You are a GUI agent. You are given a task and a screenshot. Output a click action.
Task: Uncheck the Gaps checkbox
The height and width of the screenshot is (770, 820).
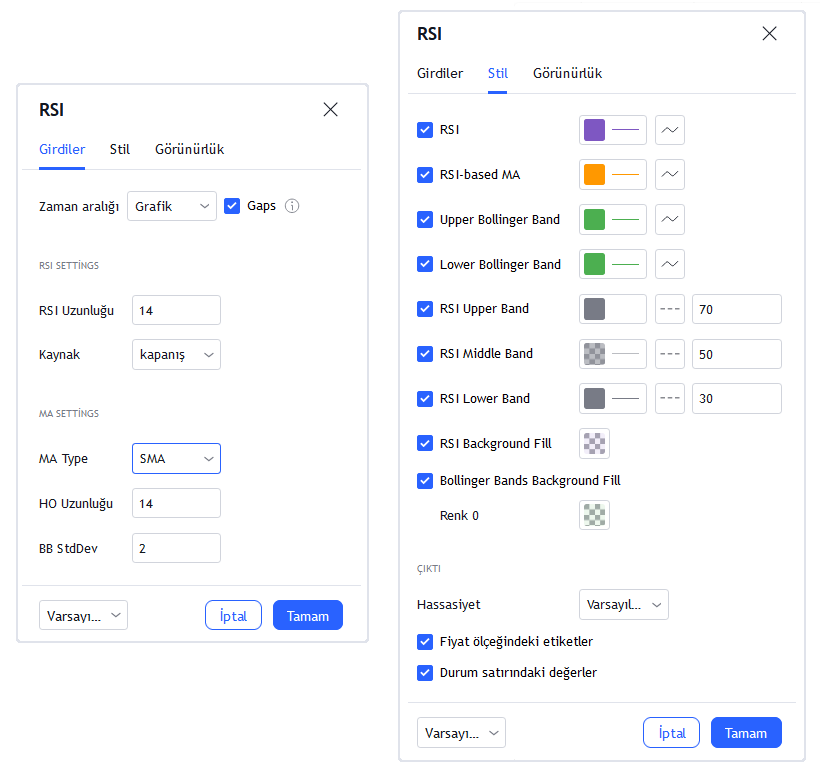pos(232,206)
